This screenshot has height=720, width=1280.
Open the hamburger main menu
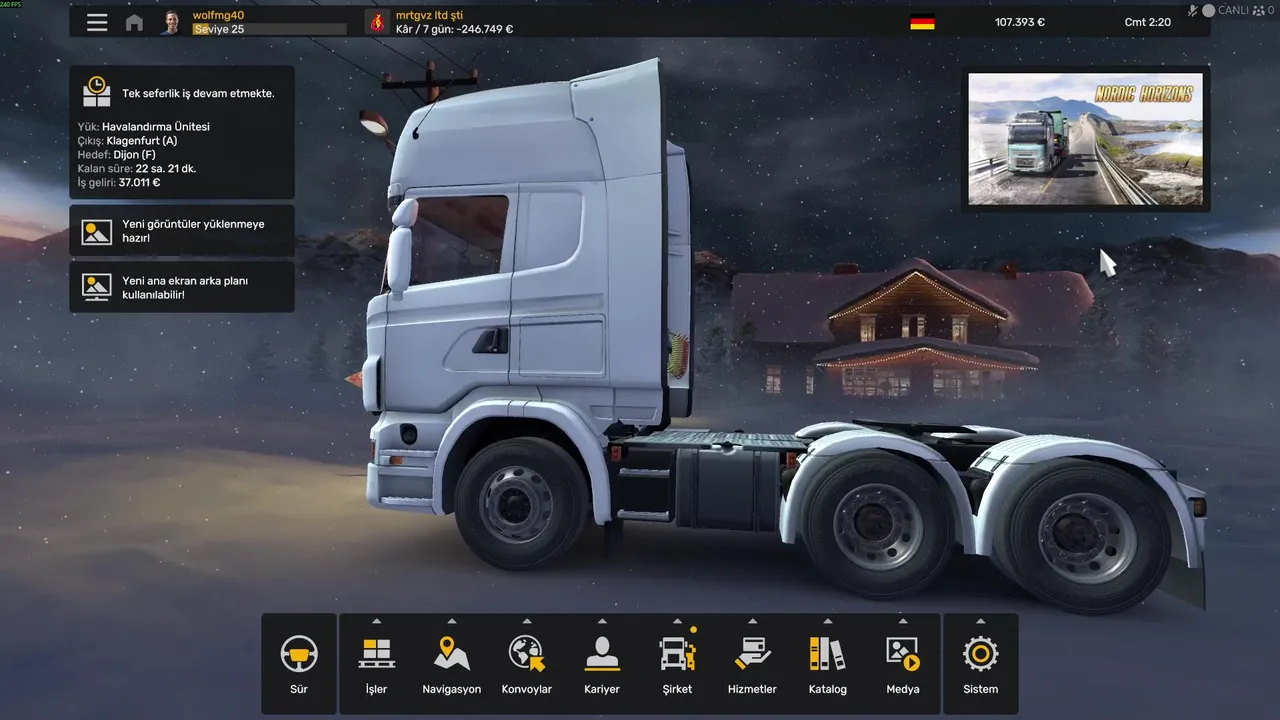[x=97, y=22]
